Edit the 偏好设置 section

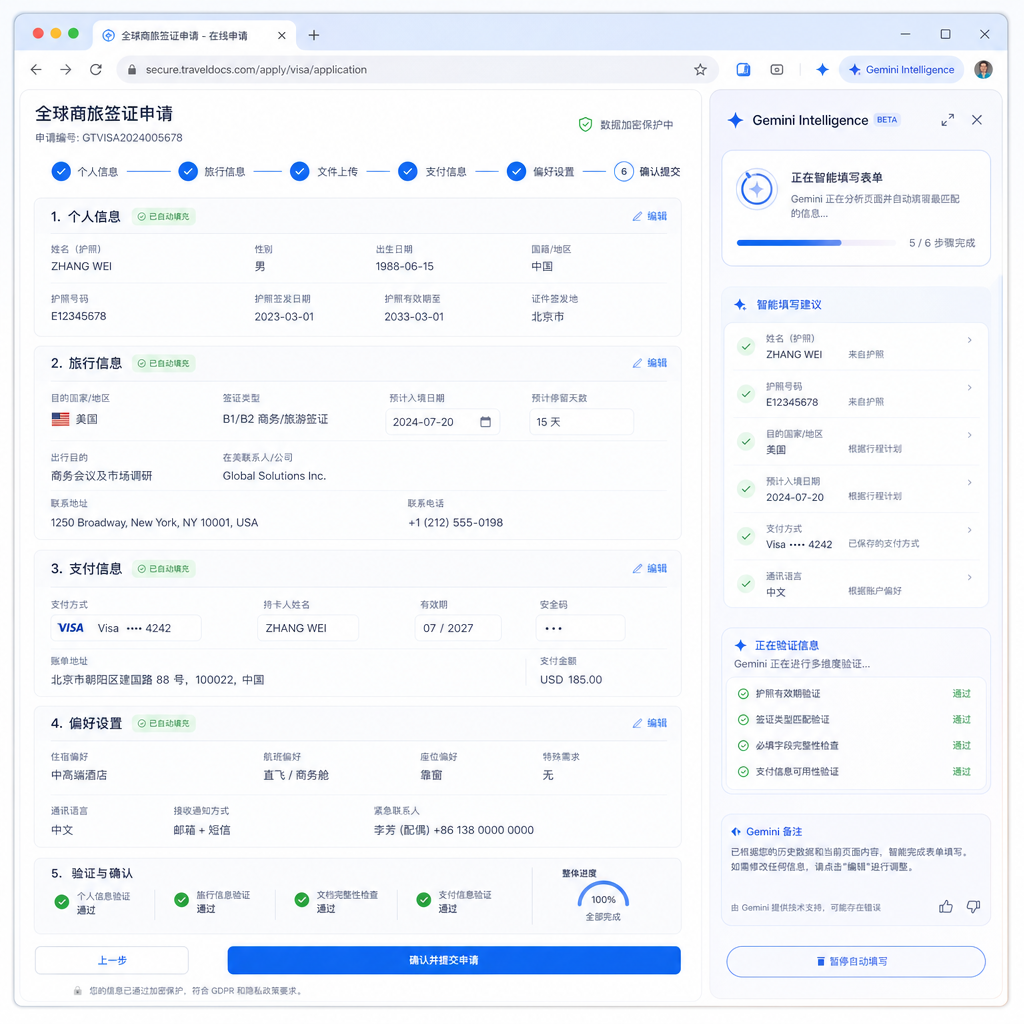pos(650,724)
